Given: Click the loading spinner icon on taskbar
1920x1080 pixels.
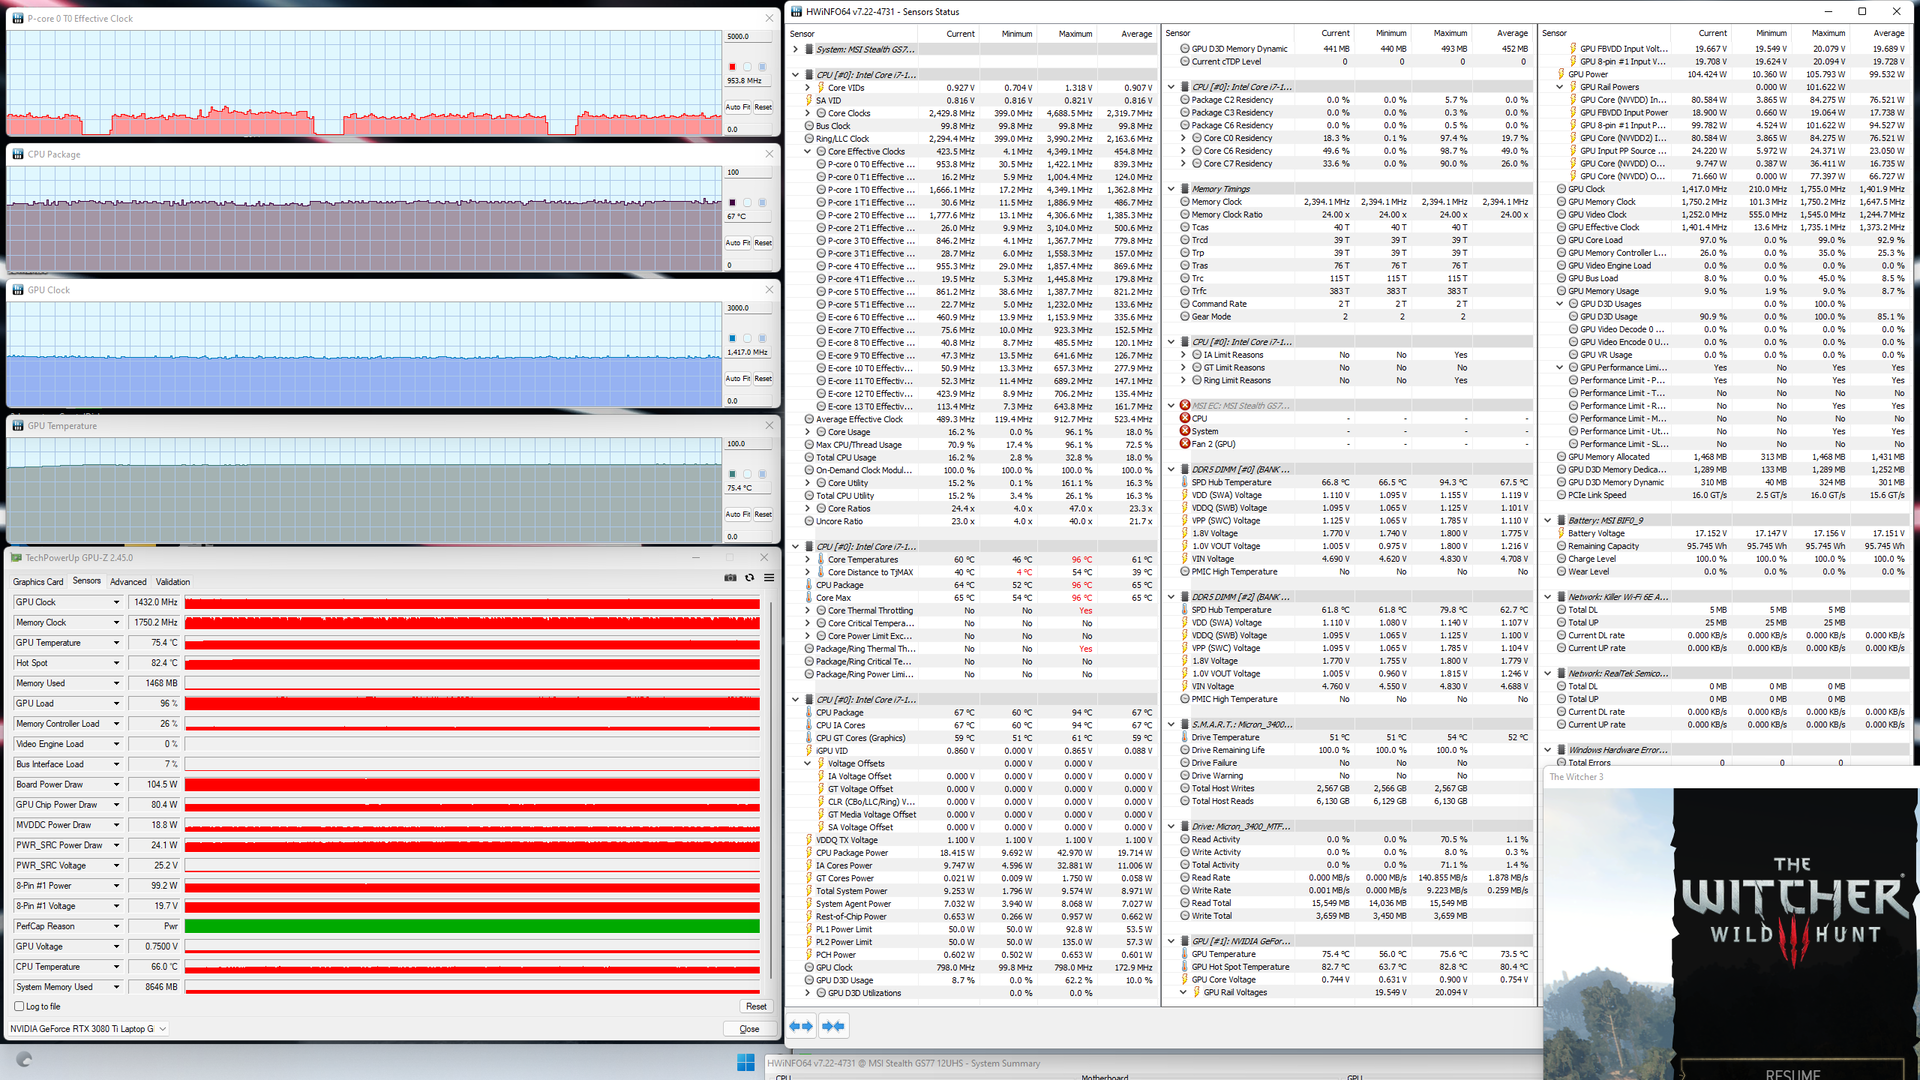Looking at the screenshot, I should [25, 1059].
